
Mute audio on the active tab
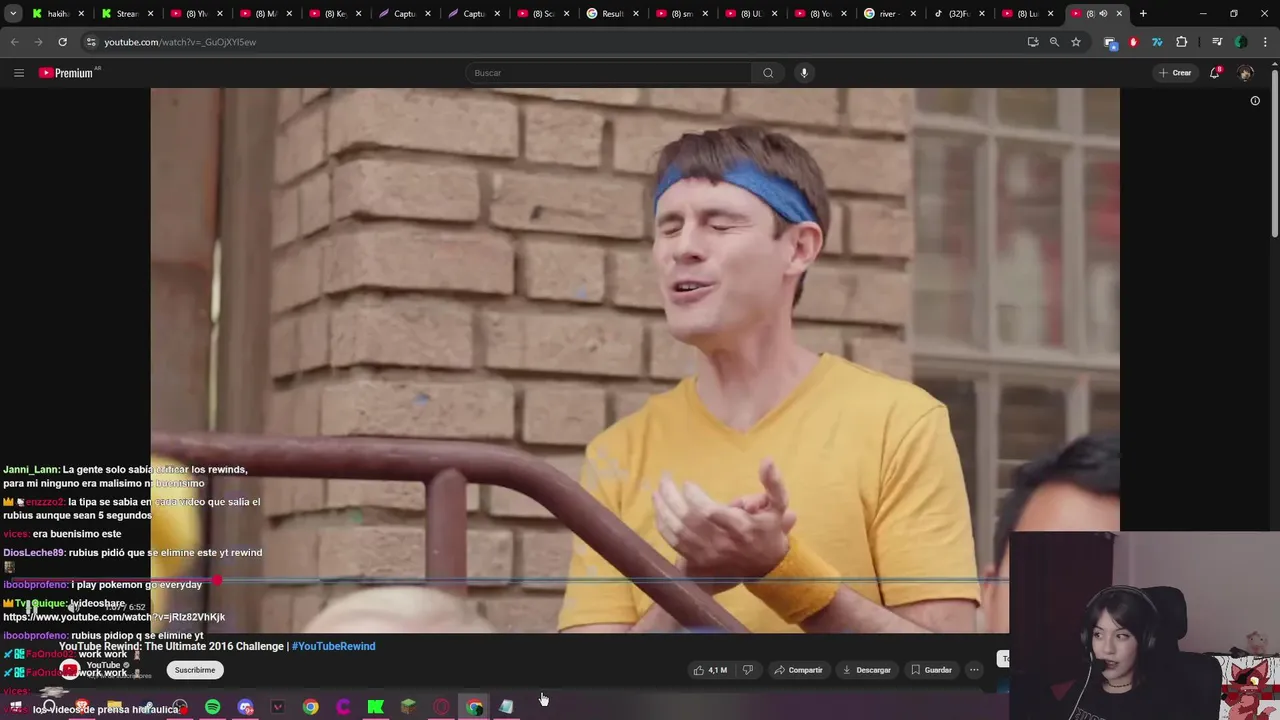tap(1103, 14)
